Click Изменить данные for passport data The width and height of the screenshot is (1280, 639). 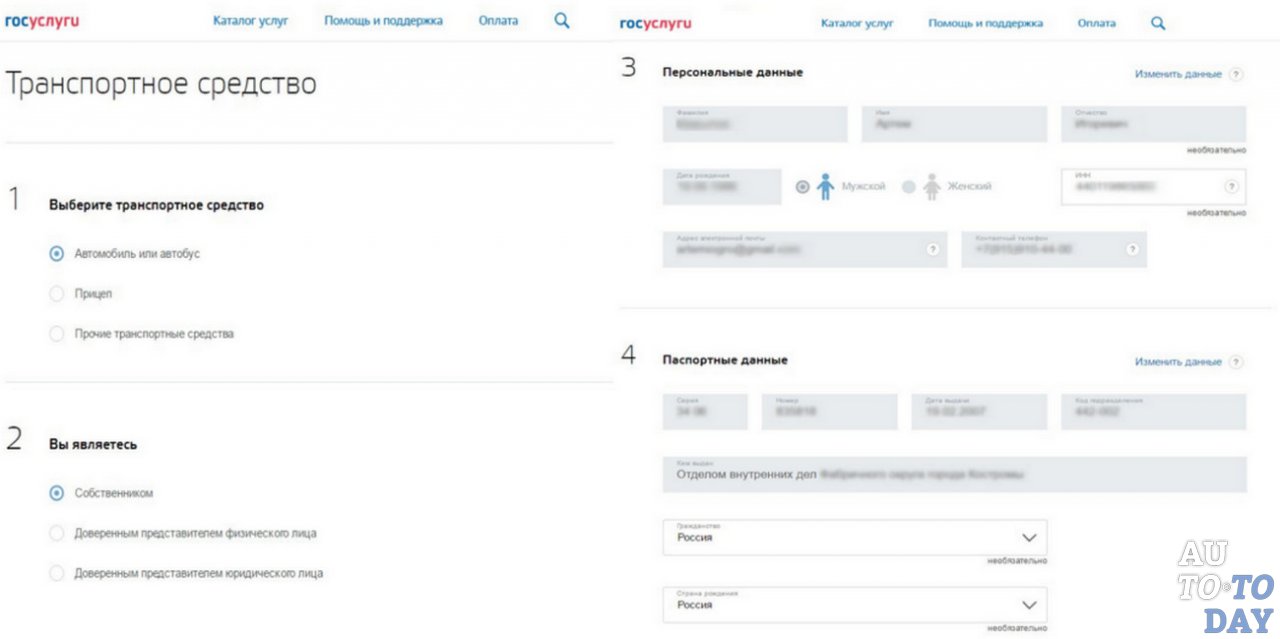click(1177, 362)
